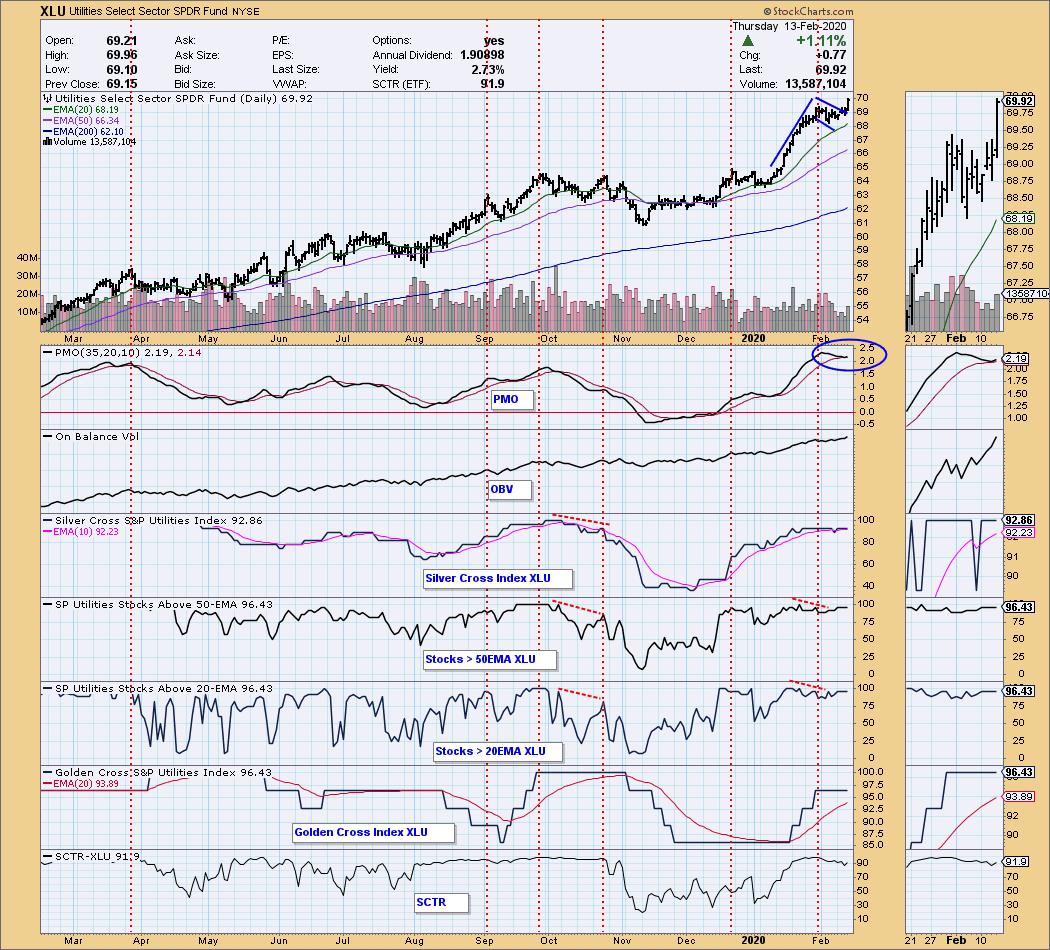This screenshot has height=950, width=1050.
Task: Click the Annual Dividend value 1.90898
Action: pos(482,56)
